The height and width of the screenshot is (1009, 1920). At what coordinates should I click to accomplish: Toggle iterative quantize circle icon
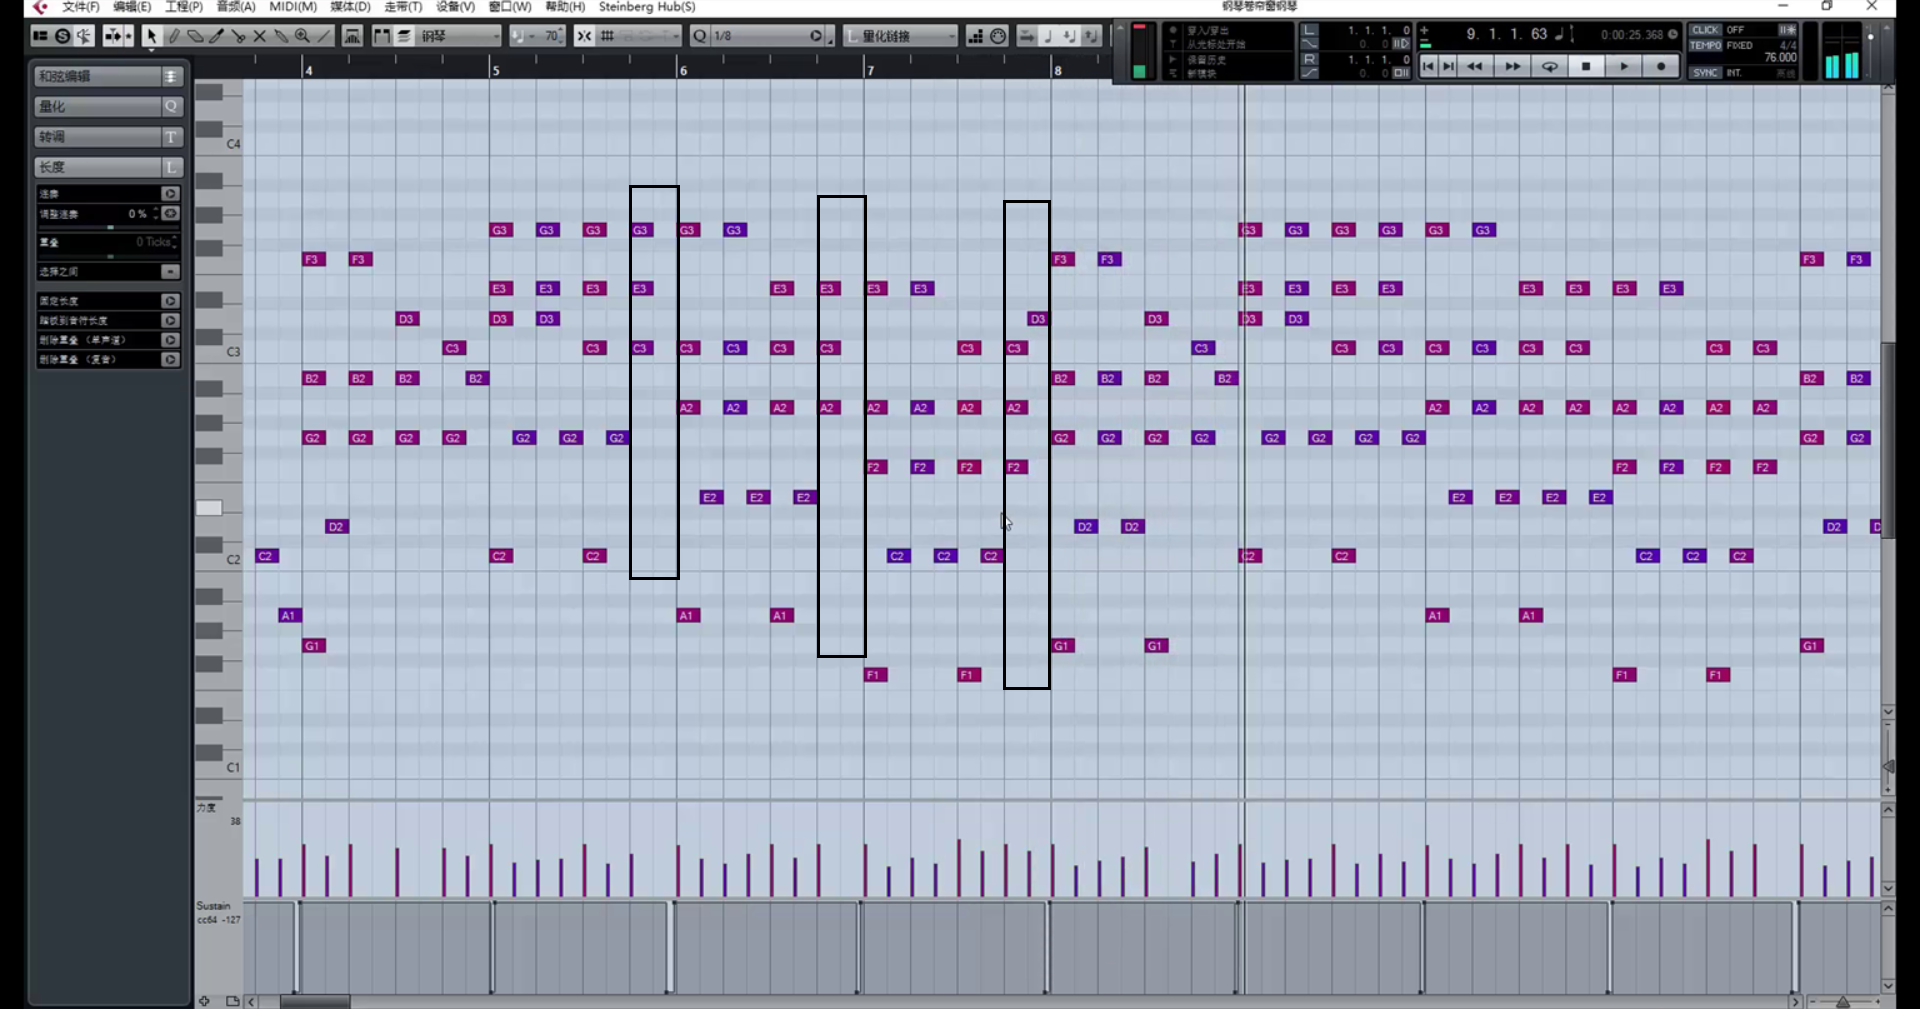coord(816,36)
